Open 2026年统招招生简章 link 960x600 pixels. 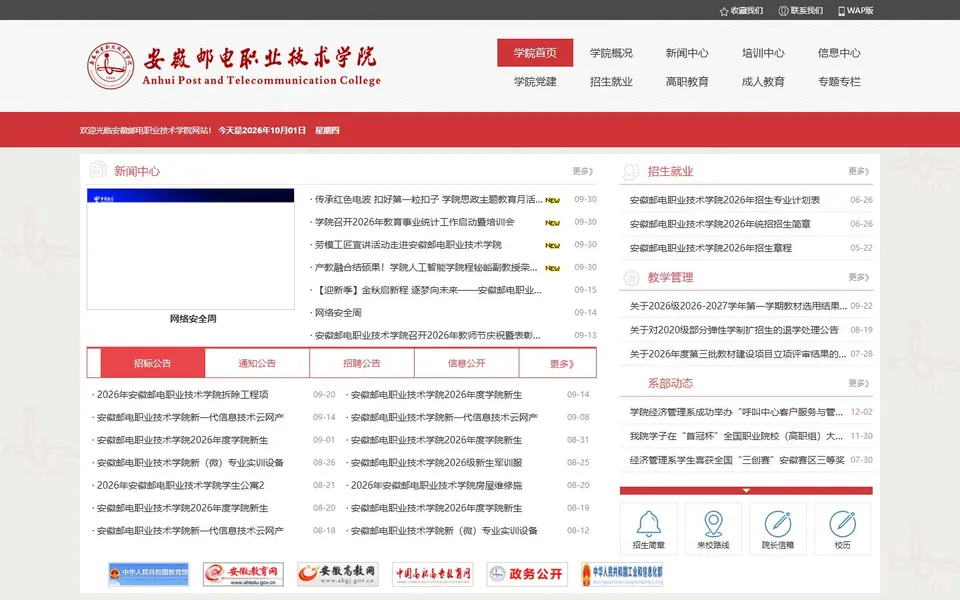click(x=720, y=224)
